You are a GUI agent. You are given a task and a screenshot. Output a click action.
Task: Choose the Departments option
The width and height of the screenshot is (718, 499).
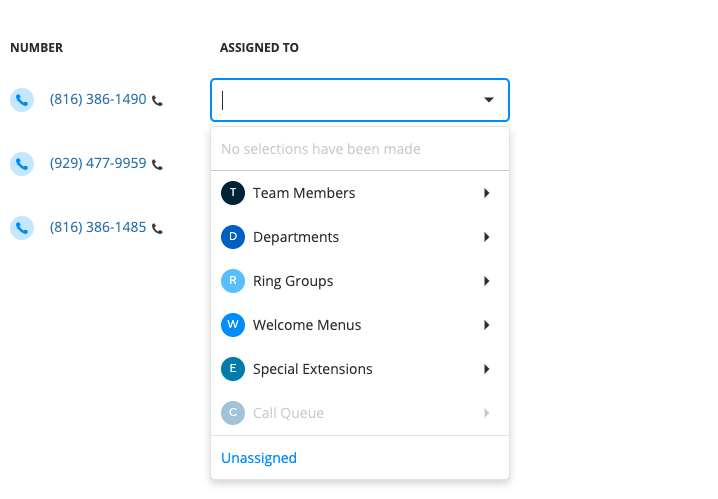359,237
